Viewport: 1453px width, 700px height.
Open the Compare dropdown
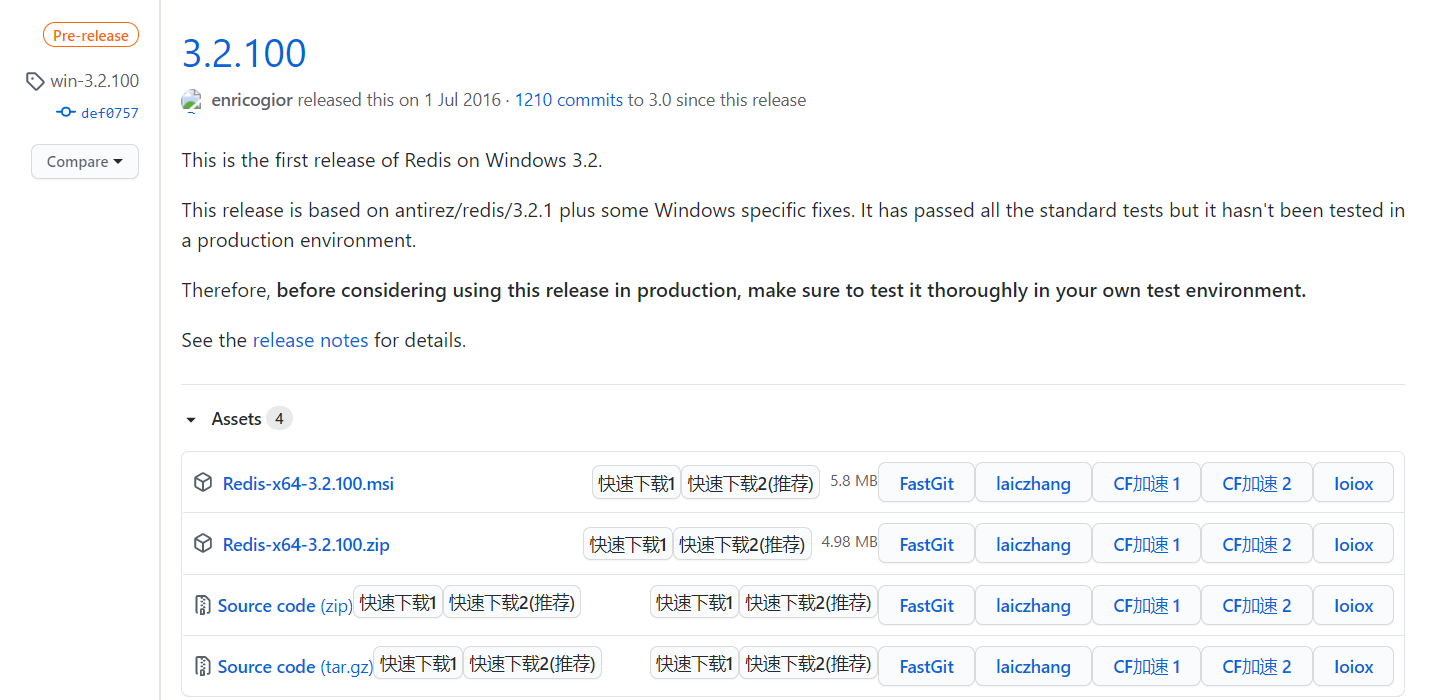[x=85, y=161]
